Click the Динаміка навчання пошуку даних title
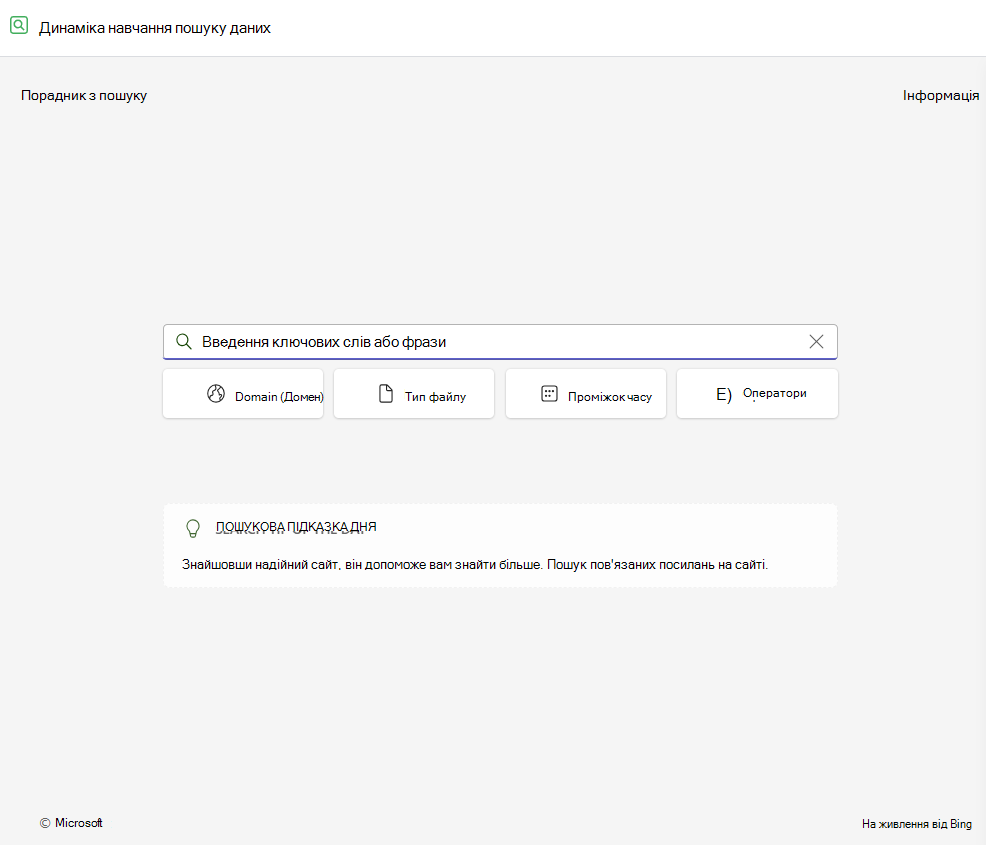Viewport: 986px width, 845px height. 155,28
